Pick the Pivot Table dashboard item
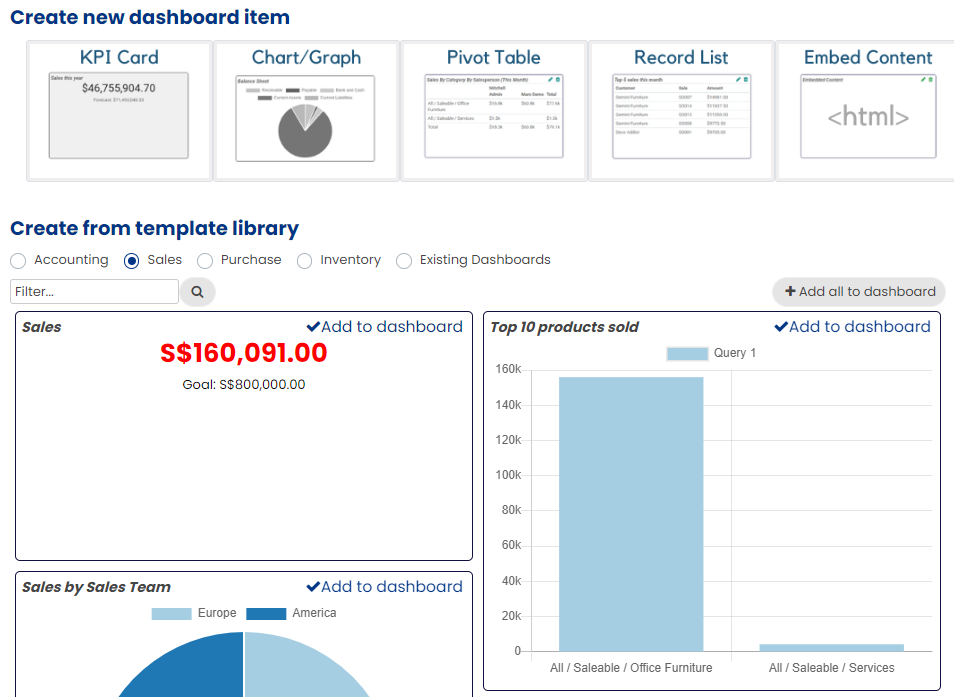The image size is (954, 697). point(493,111)
